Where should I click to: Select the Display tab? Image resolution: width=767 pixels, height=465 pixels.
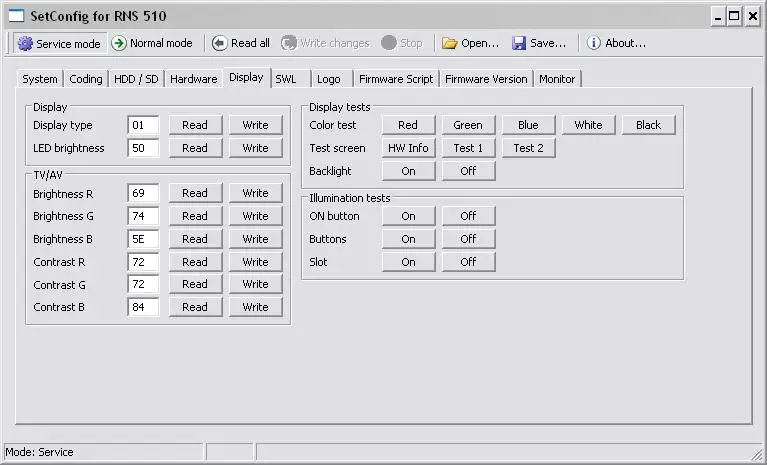(x=247, y=77)
